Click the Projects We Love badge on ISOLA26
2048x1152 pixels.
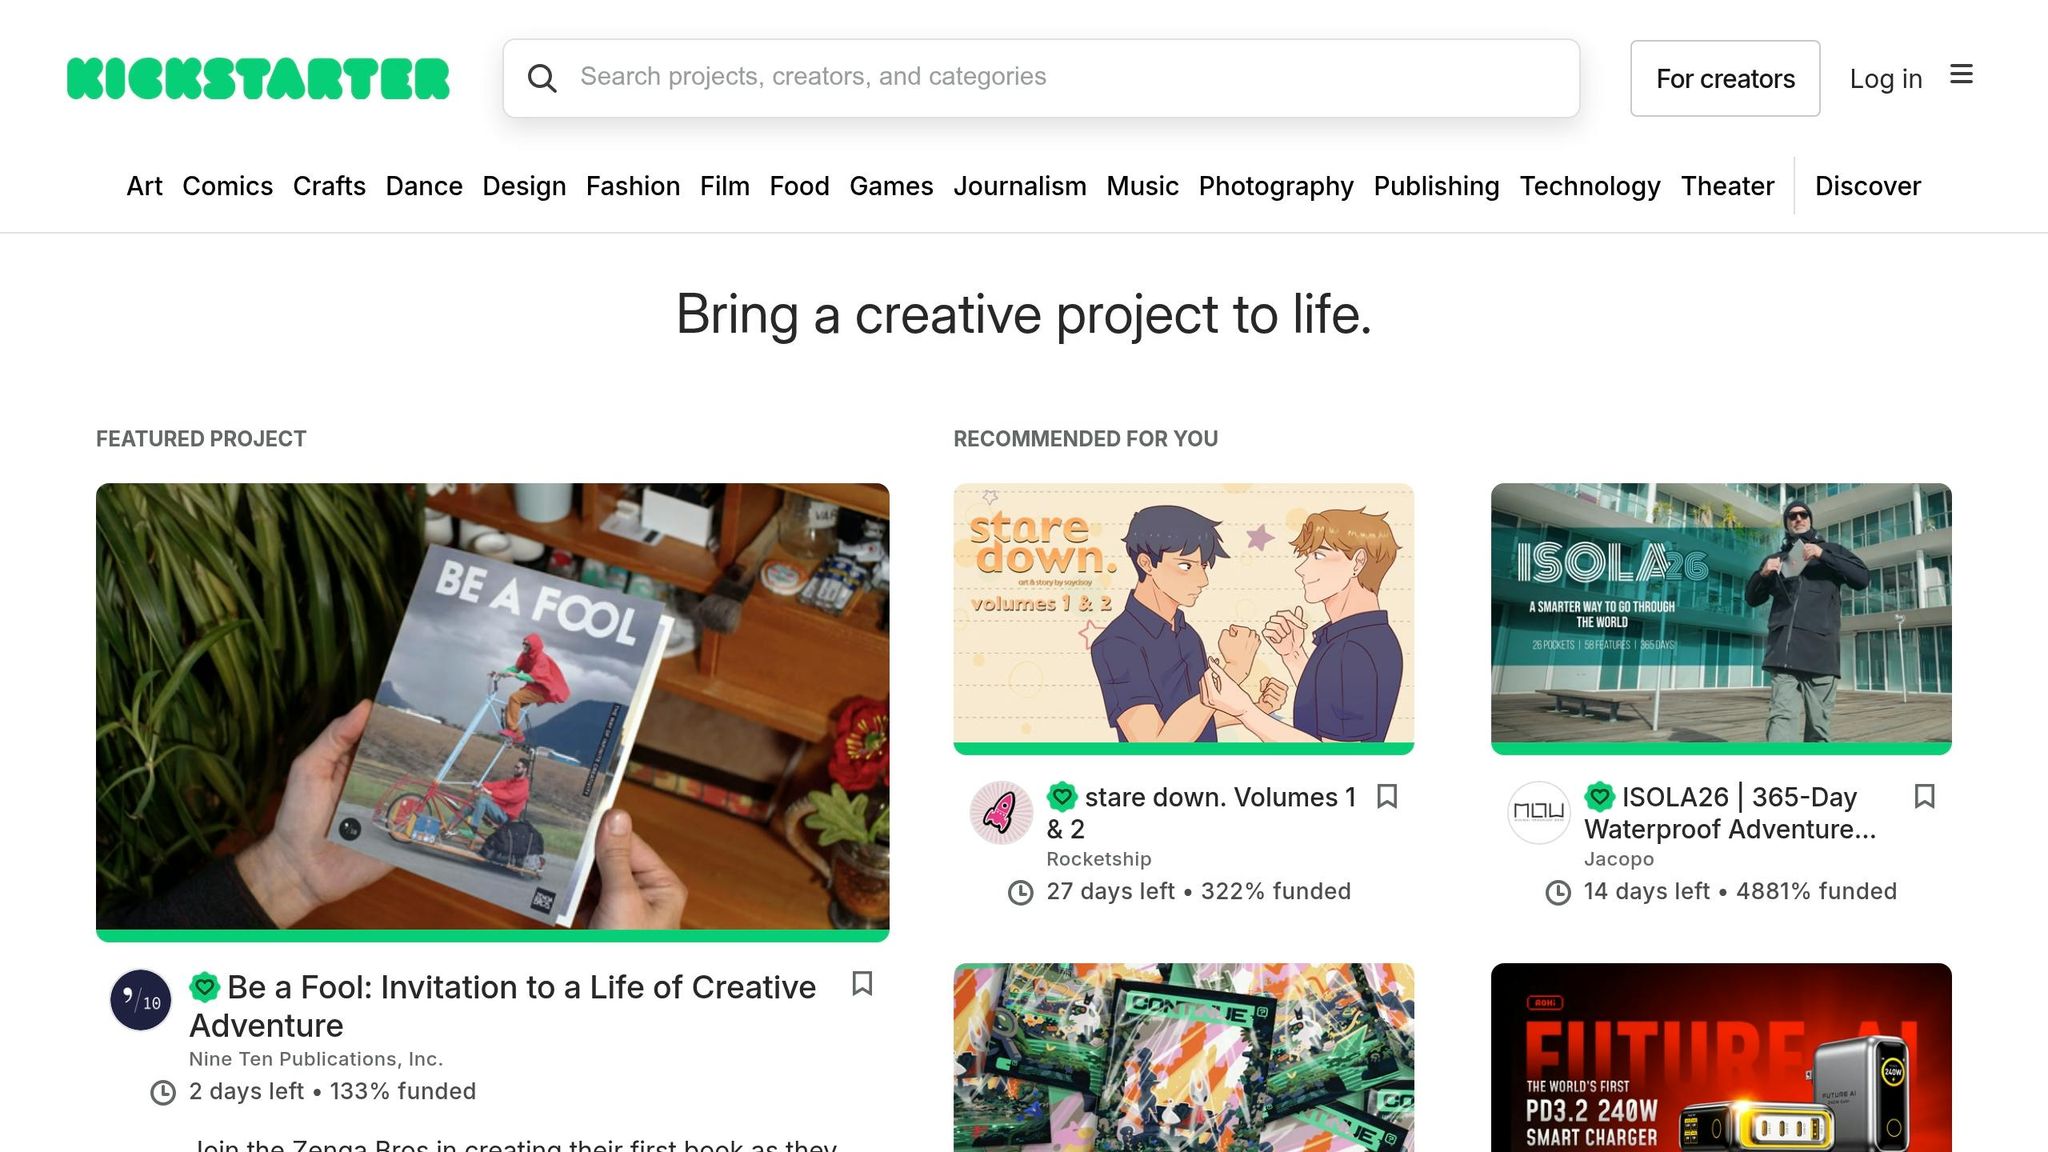(1600, 797)
